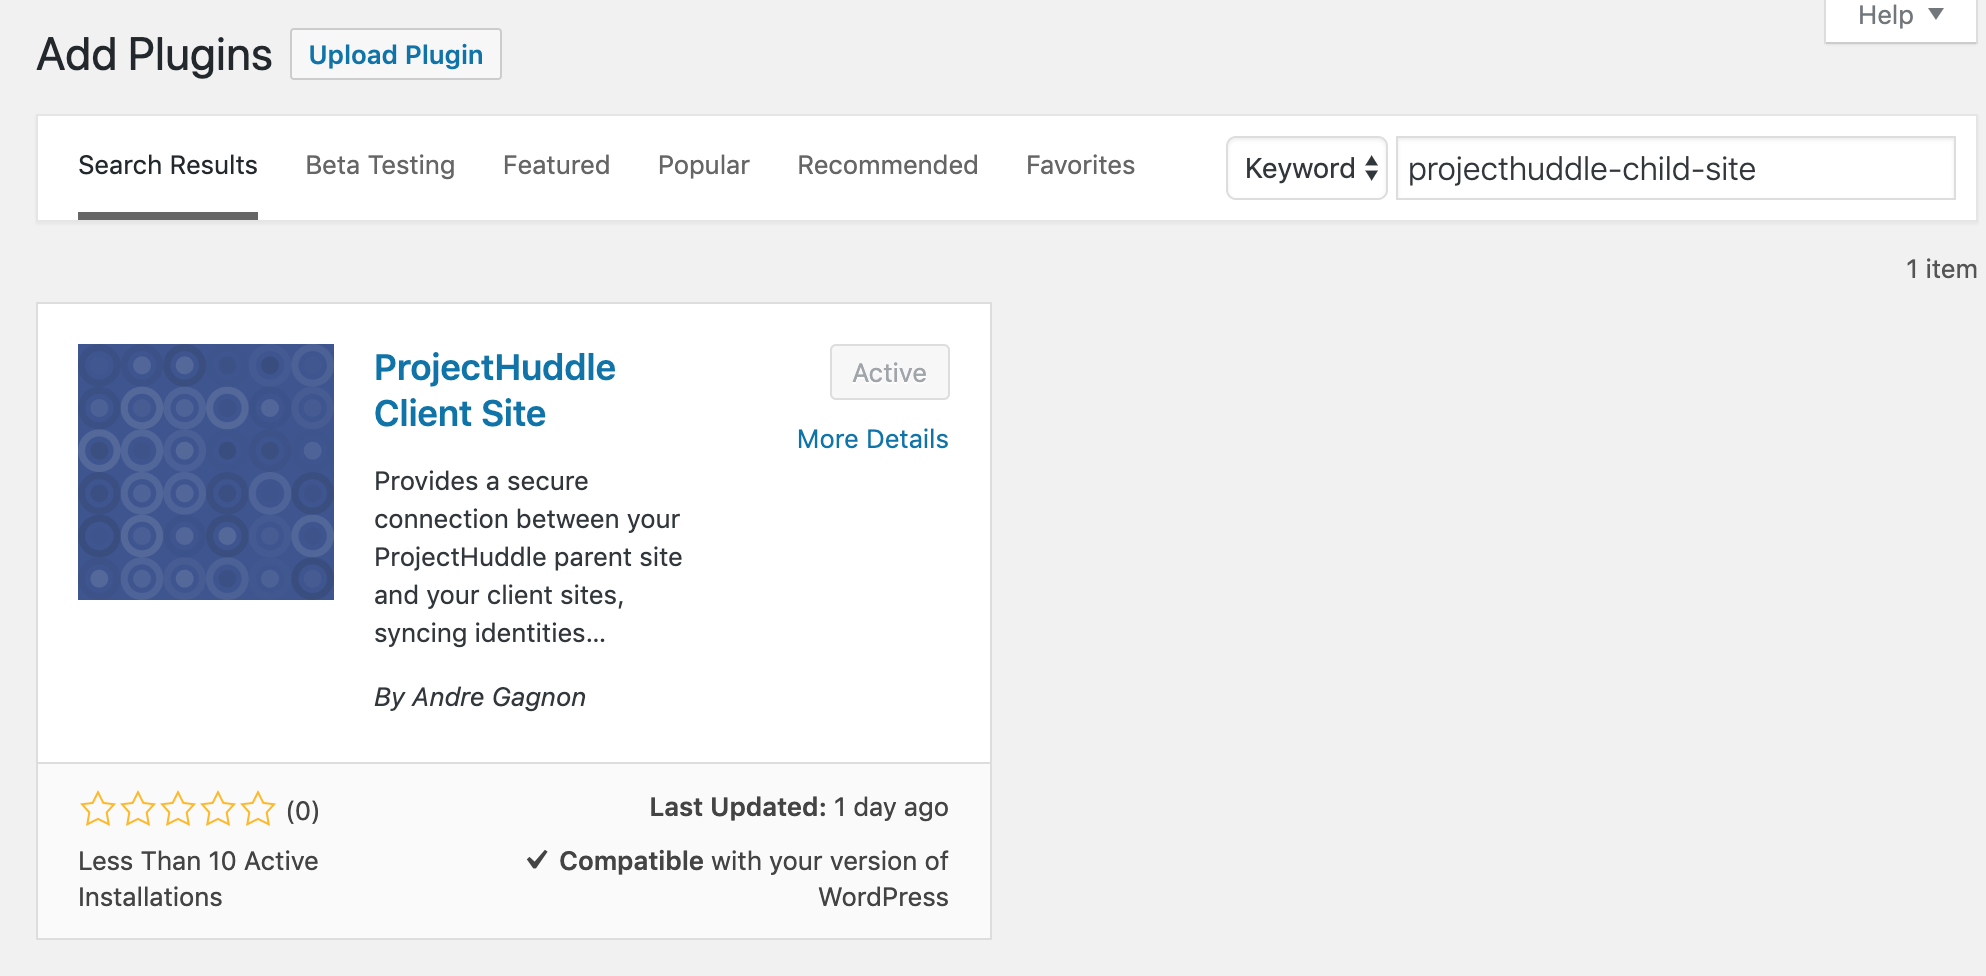Click the Upload Plugin button
This screenshot has width=1986, height=976.
tap(396, 55)
